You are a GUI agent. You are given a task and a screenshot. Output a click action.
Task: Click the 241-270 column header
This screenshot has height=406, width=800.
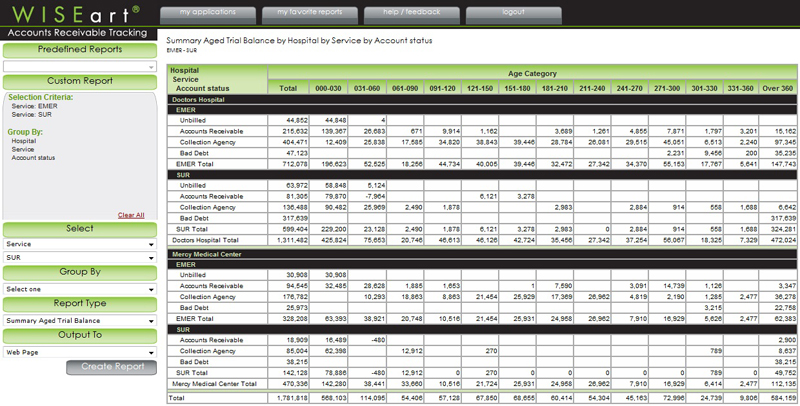coord(630,88)
